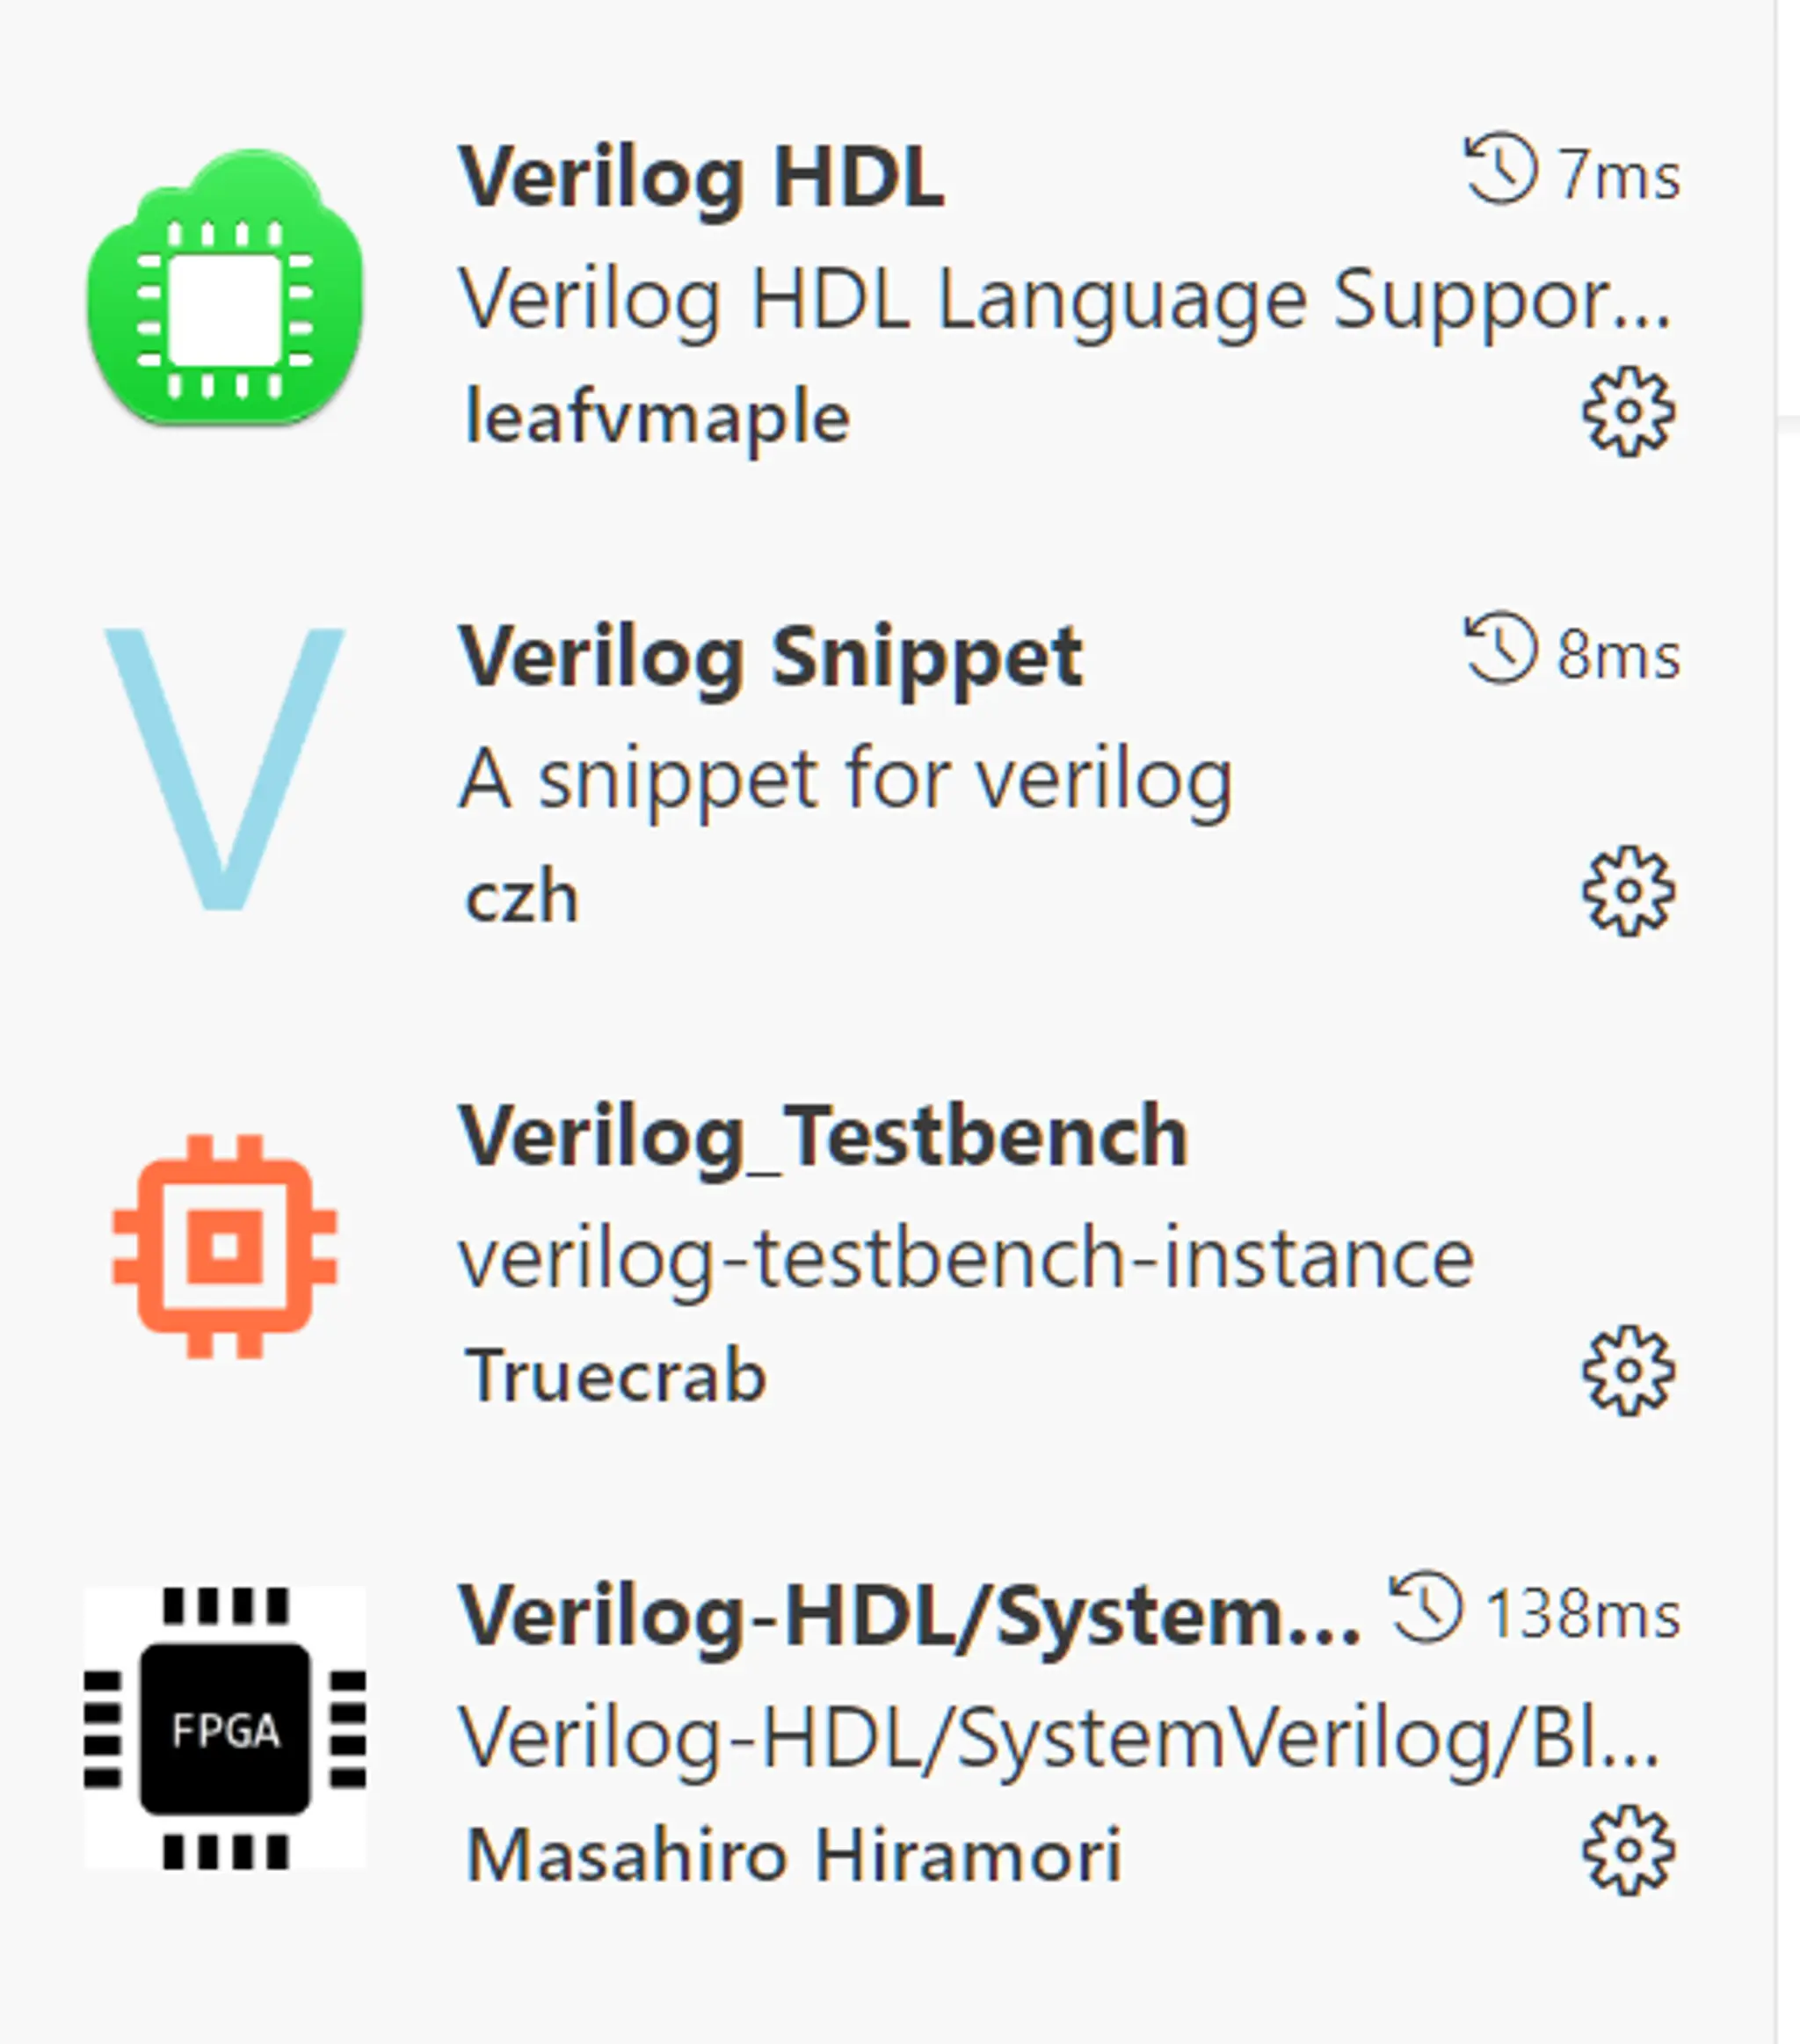Click the 8ms activation time clock icon
1800x2044 pixels.
(1500, 647)
